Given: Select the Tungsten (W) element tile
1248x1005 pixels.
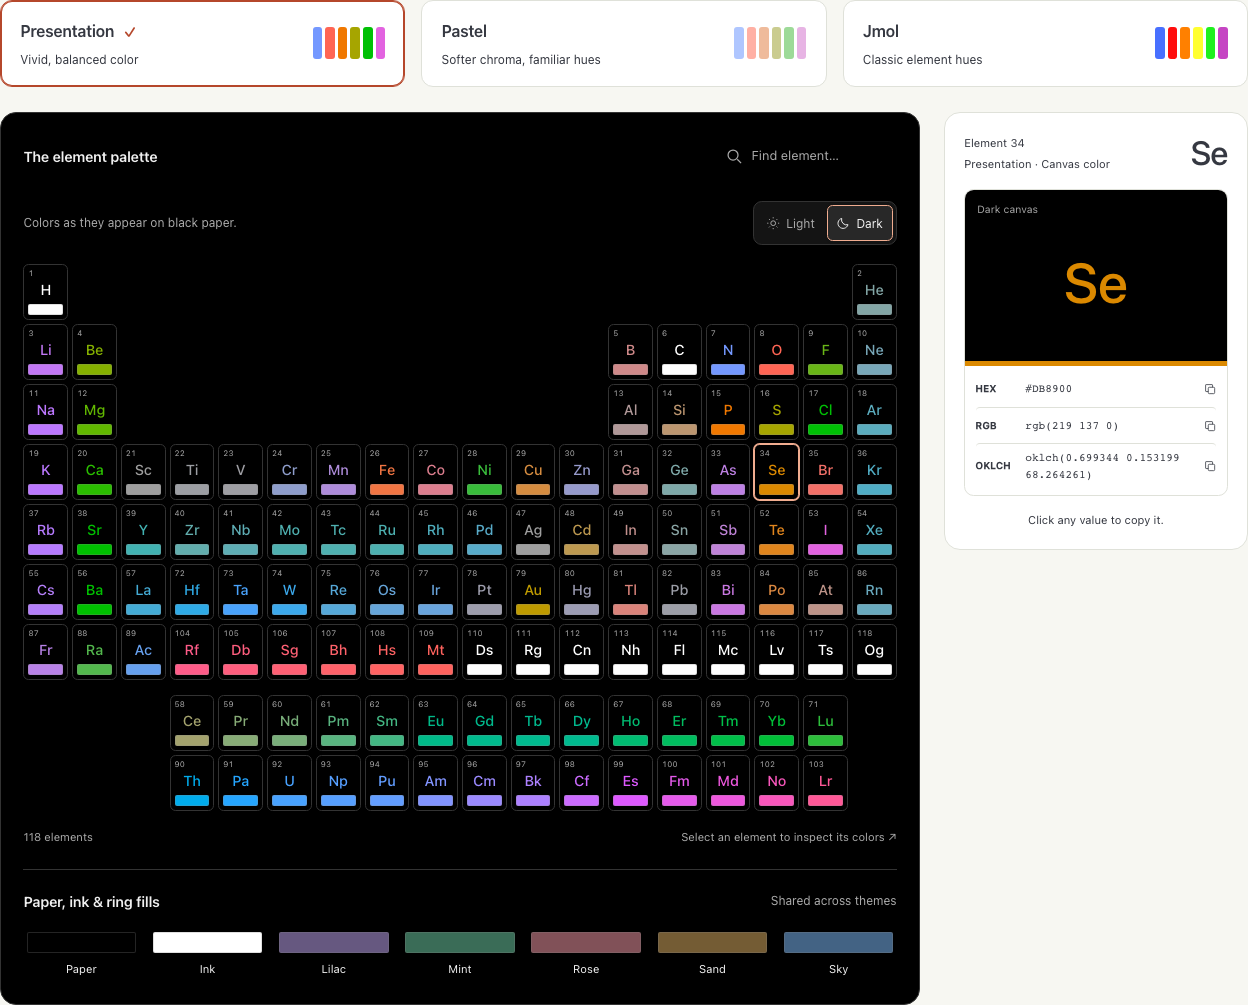Looking at the screenshot, I should 290,592.
